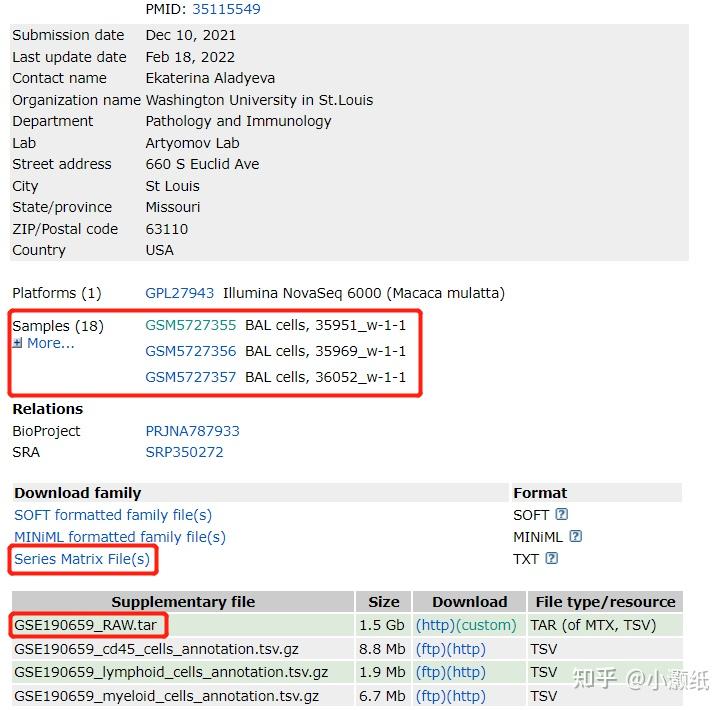Image resolution: width=727 pixels, height=710 pixels.
Task: Click contact name Ekaterina Aladyeva
Action: [210, 78]
